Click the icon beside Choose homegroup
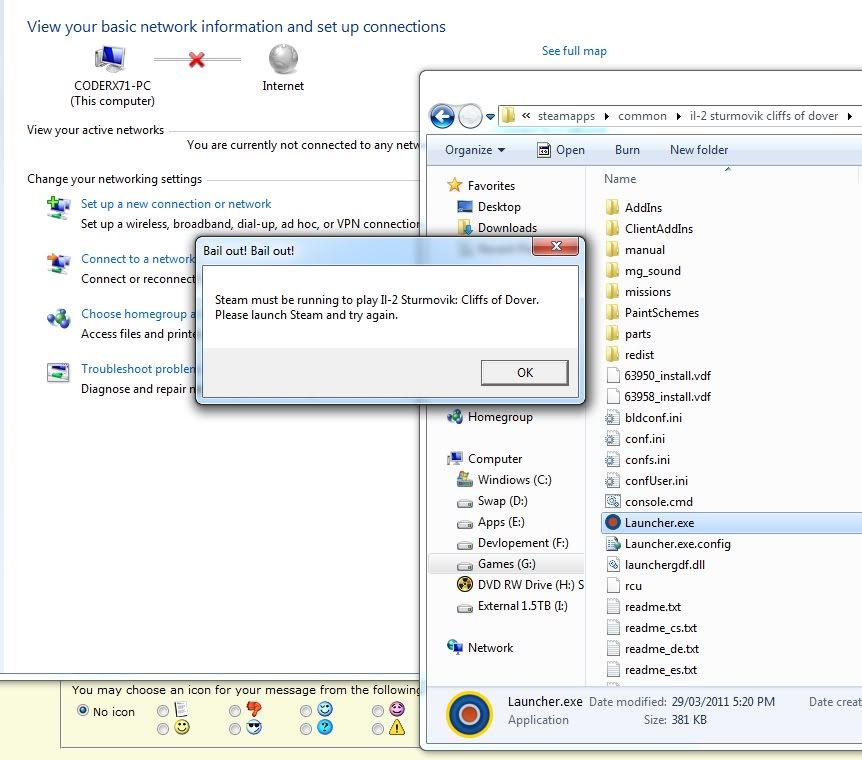Image resolution: width=862 pixels, height=760 pixels. pyautogui.click(x=58, y=318)
